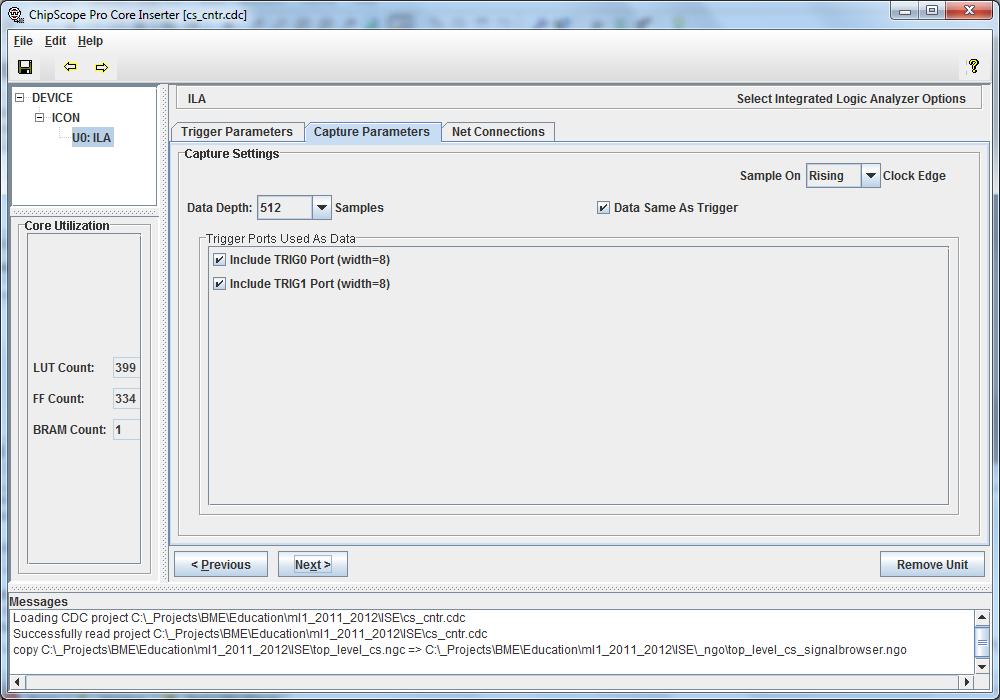1000x700 pixels.
Task: Toggle the Data Same As Trigger checkbox
Action: [x=603, y=208]
